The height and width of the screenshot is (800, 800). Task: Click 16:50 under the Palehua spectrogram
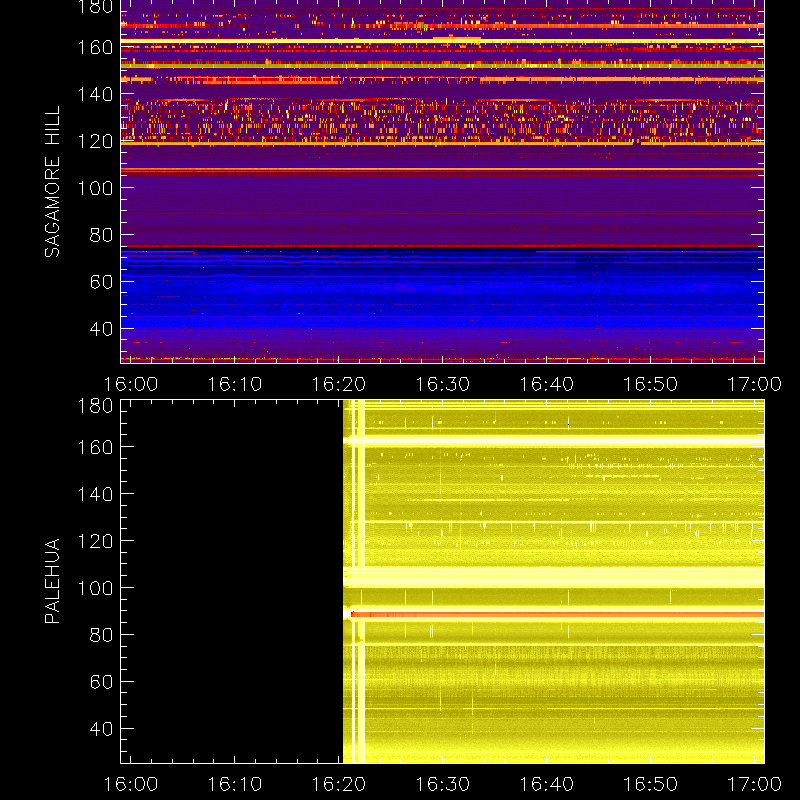pos(651,784)
